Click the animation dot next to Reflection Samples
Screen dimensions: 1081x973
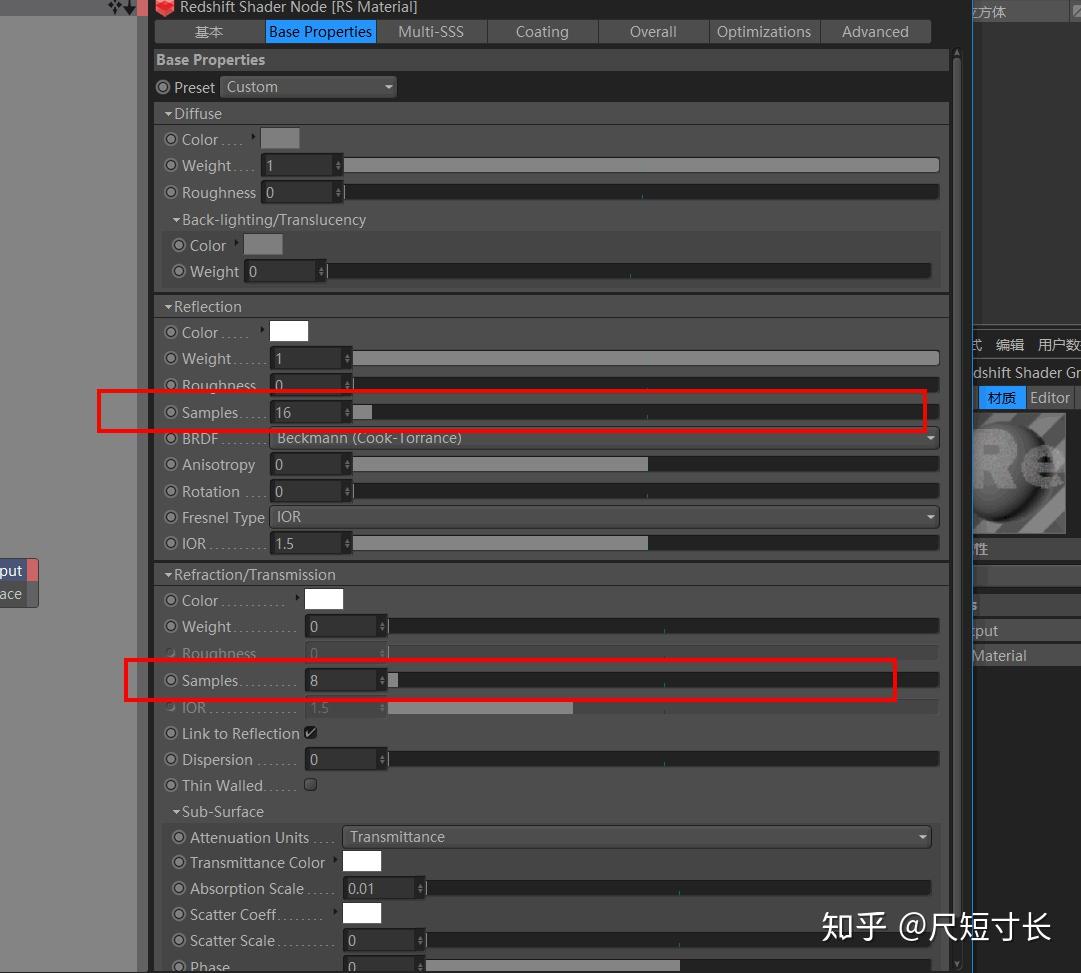(x=171, y=412)
